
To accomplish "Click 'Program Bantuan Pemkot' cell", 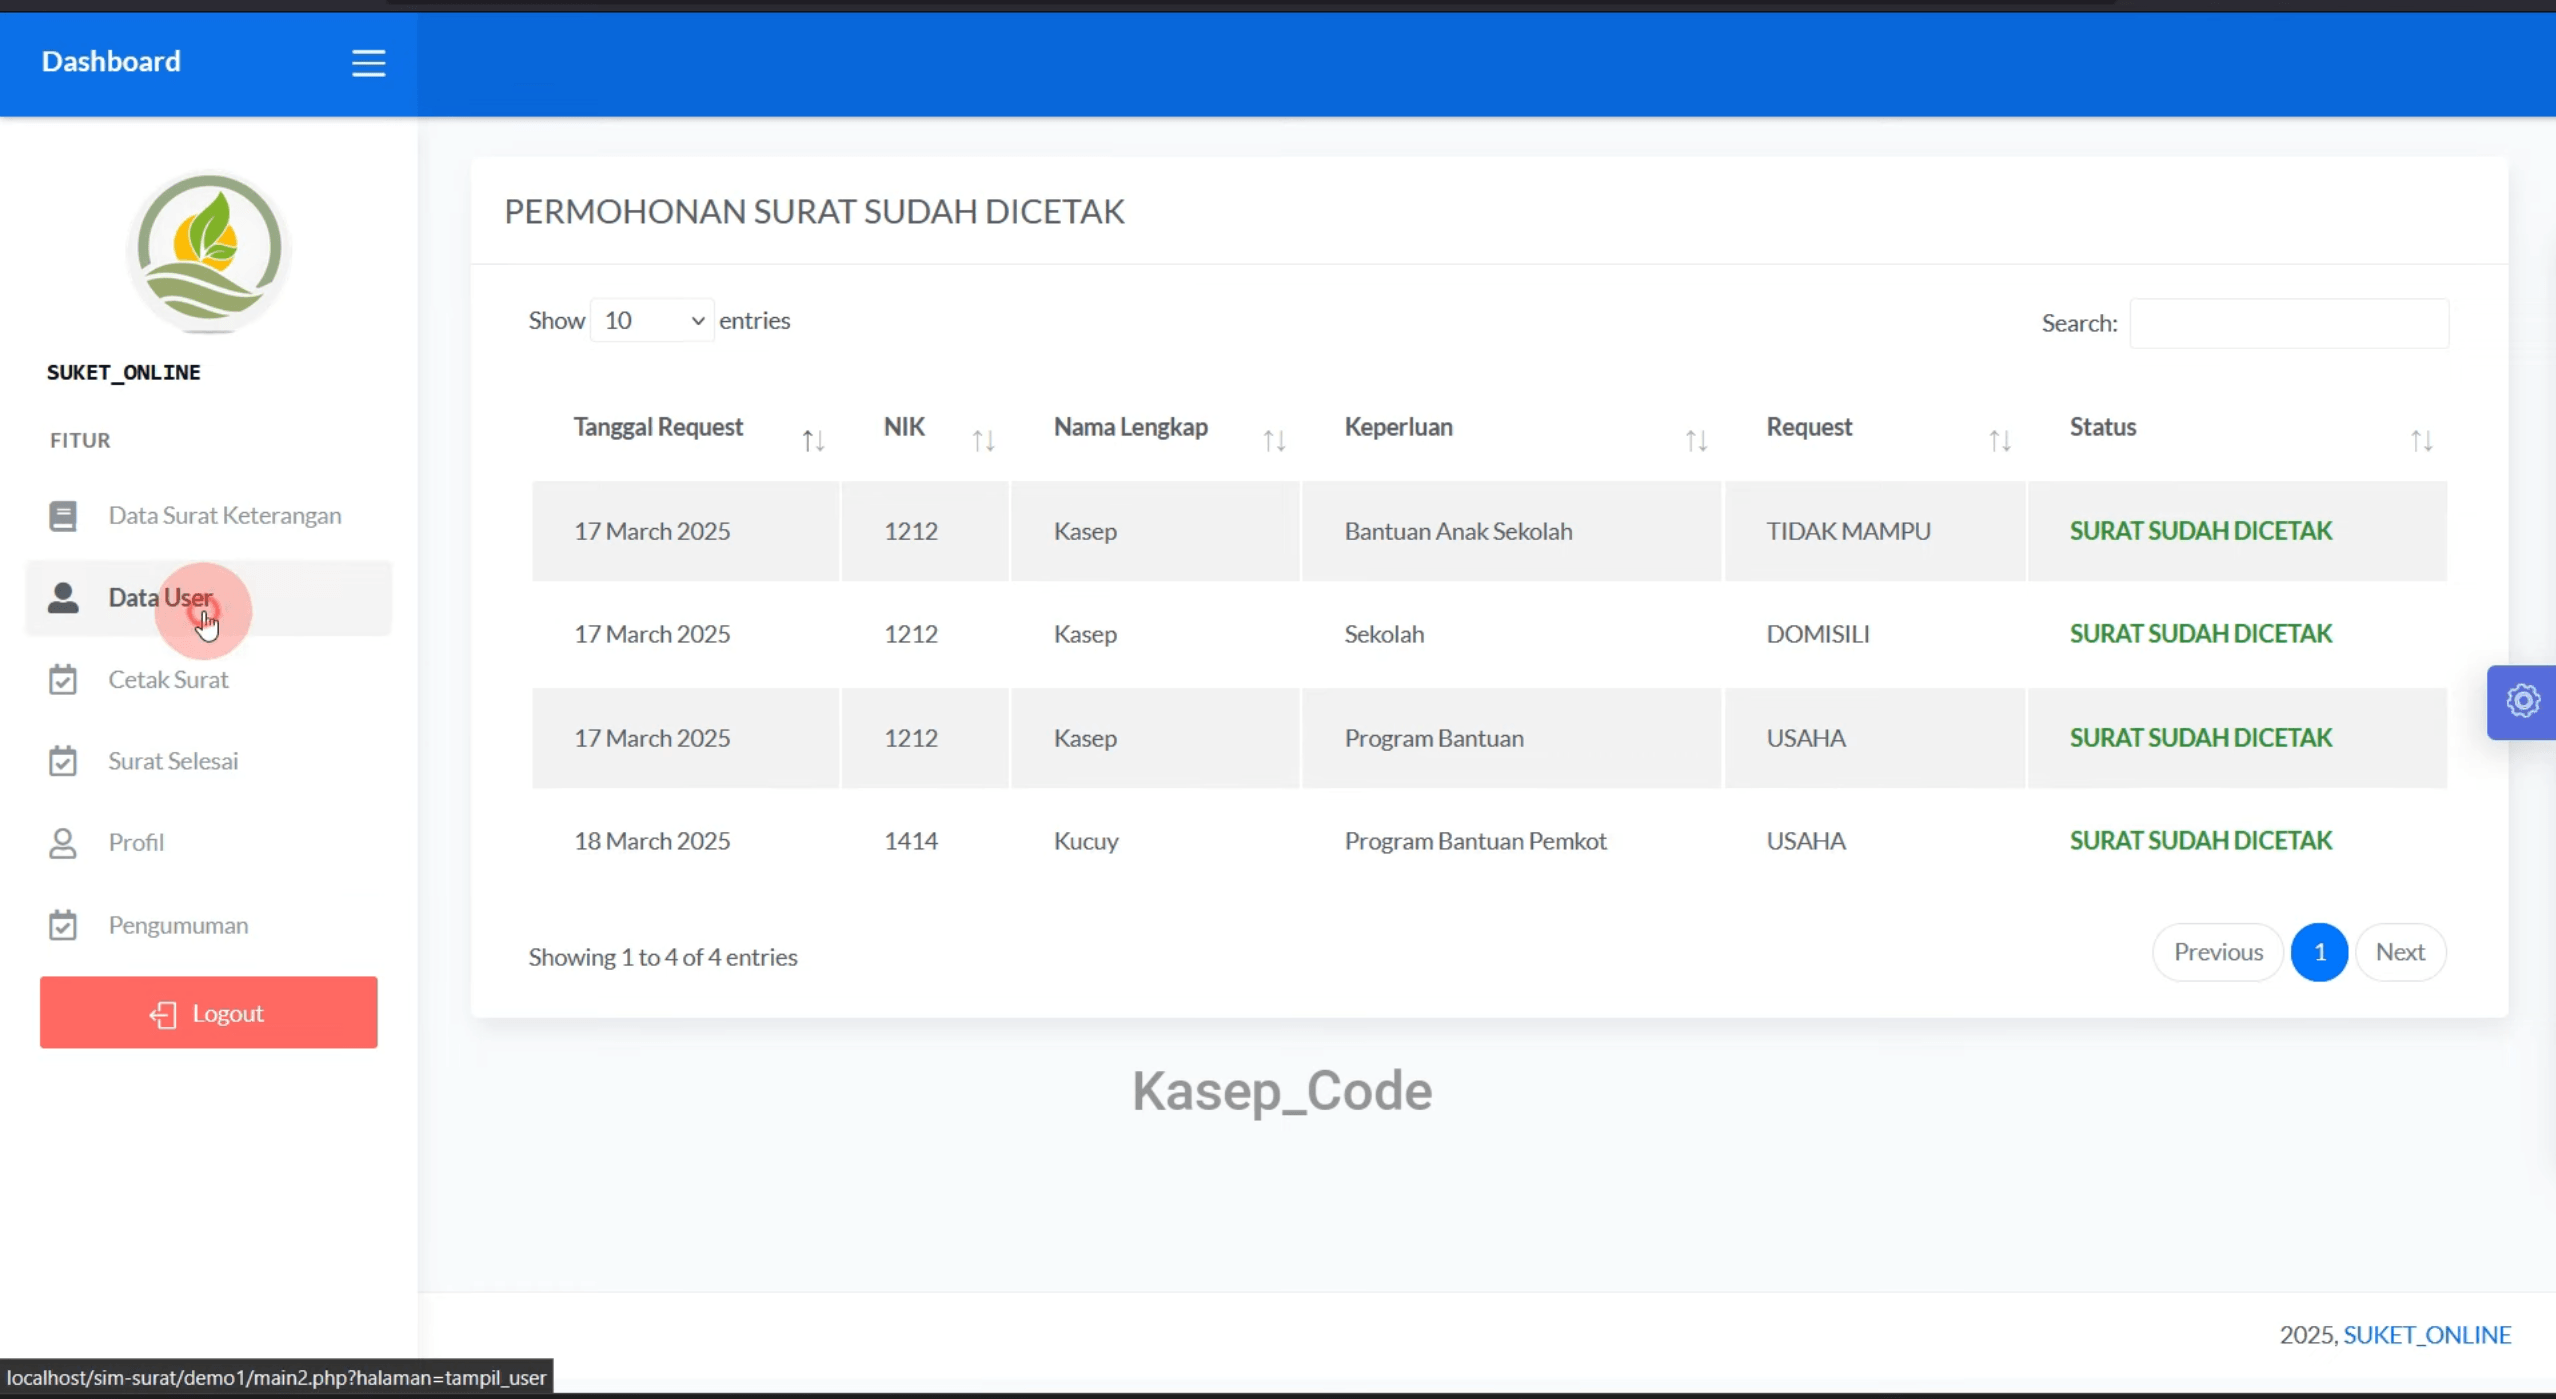I will coord(1511,842).
